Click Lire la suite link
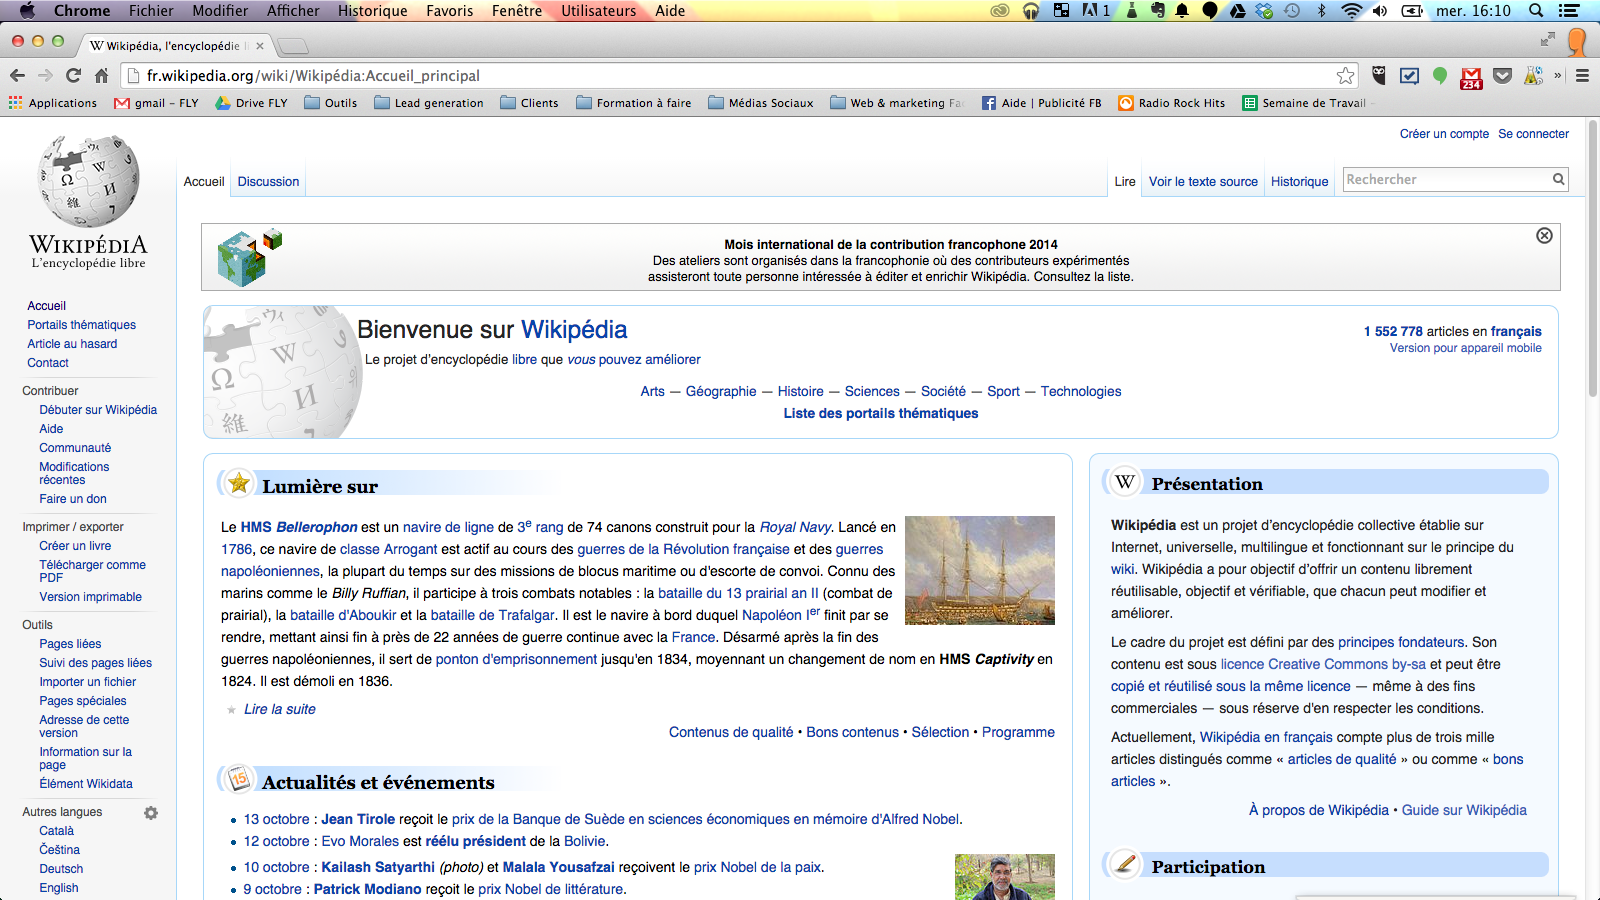Image resolution: width=1600 pixels, height=900 pixels. 280,709
